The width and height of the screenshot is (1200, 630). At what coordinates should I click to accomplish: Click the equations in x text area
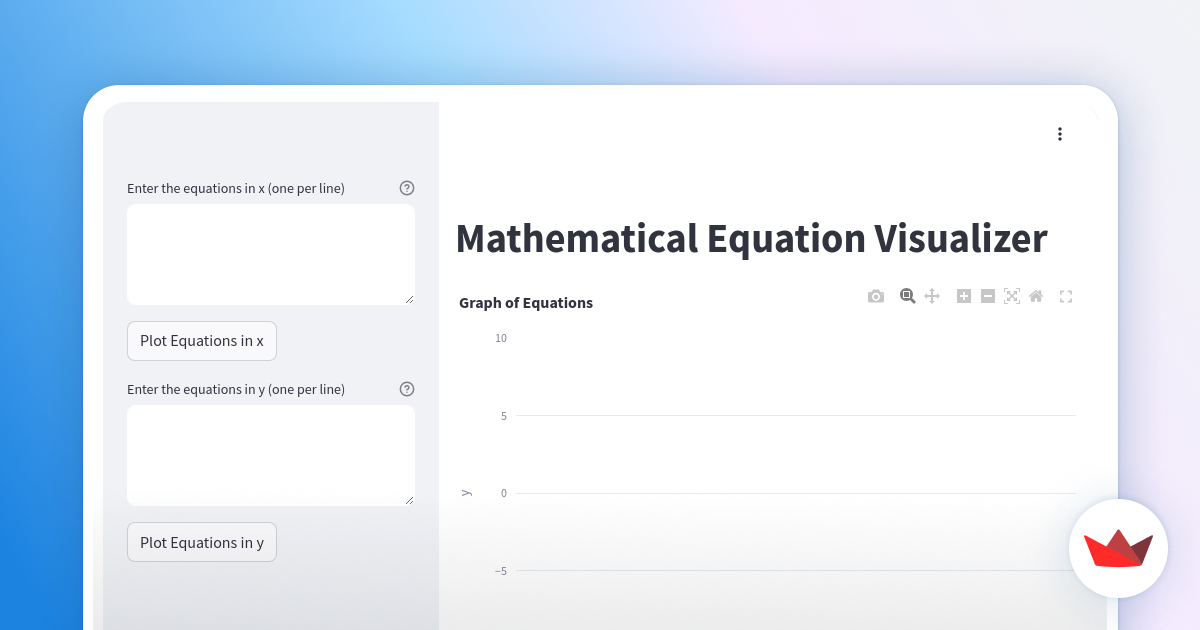(270, 254)
